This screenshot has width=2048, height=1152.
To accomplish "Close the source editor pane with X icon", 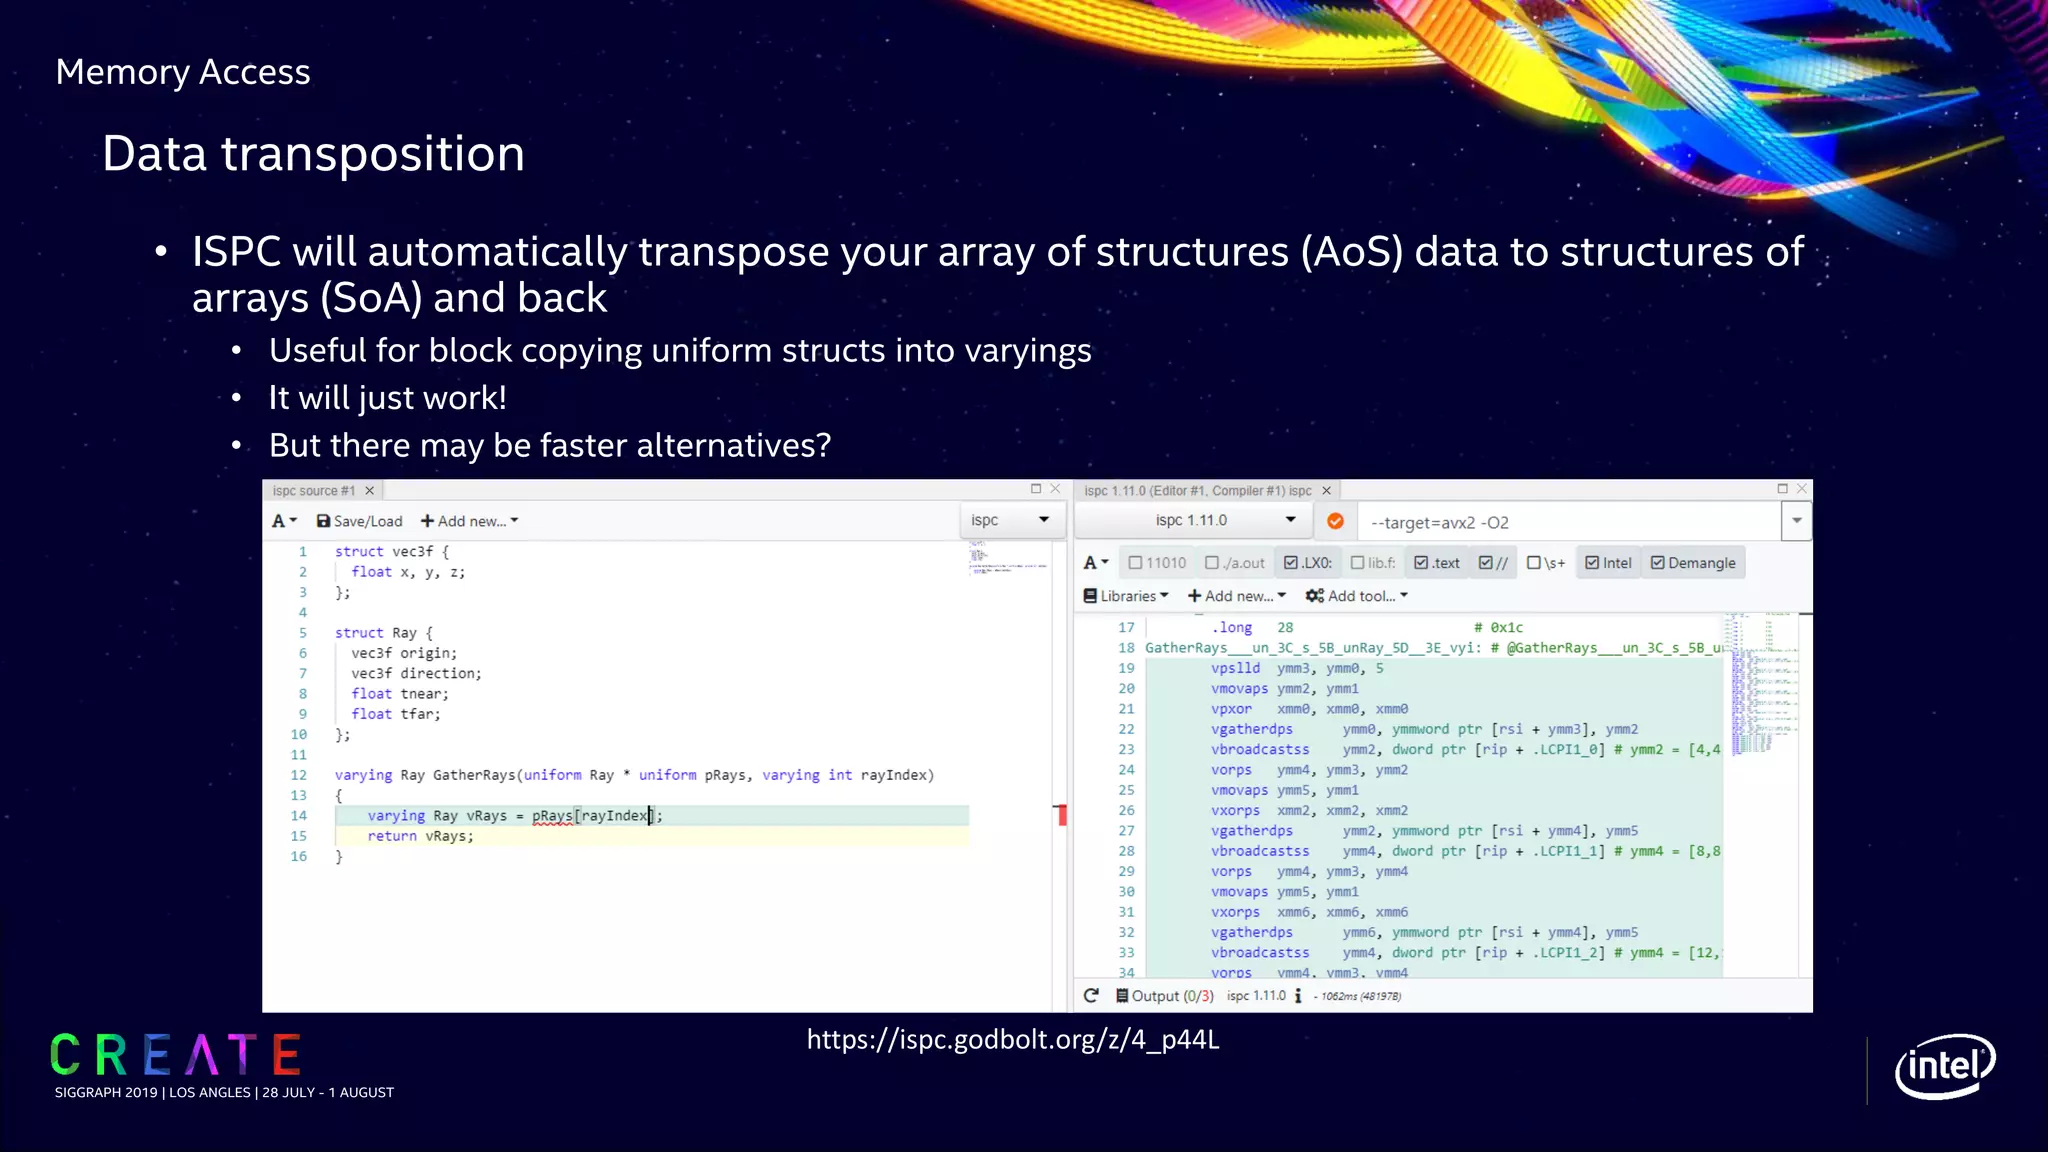I will pyautogui.click(x=1055, y=489).
